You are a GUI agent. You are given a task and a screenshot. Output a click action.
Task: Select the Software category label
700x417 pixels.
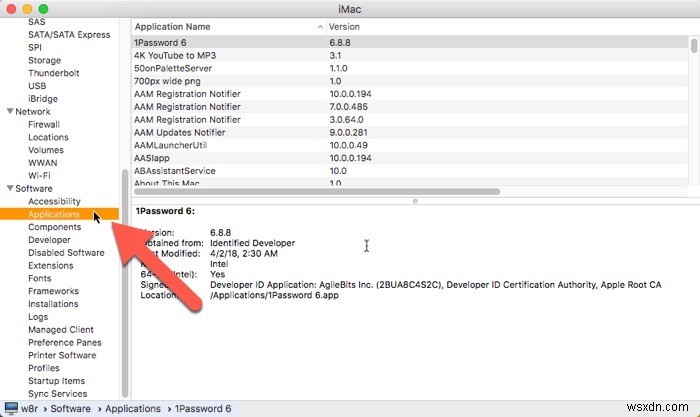coord(33,188)
